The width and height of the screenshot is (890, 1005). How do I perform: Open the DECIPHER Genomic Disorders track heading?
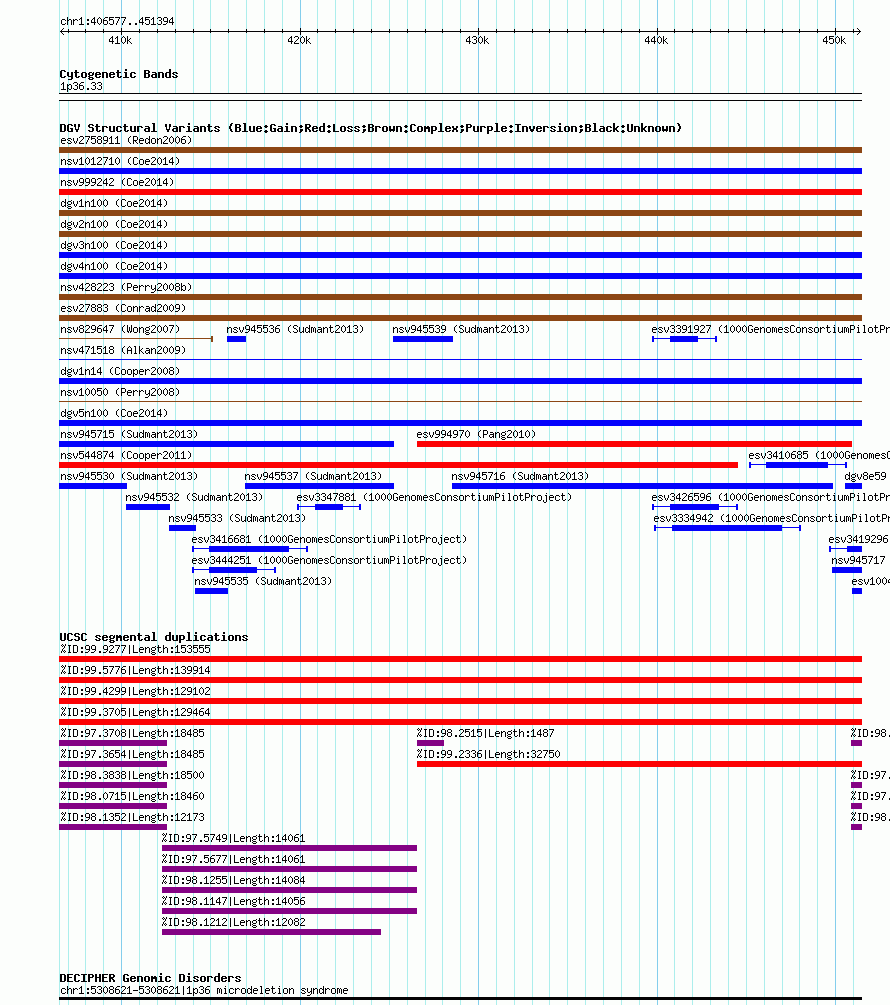click(151, 977)
